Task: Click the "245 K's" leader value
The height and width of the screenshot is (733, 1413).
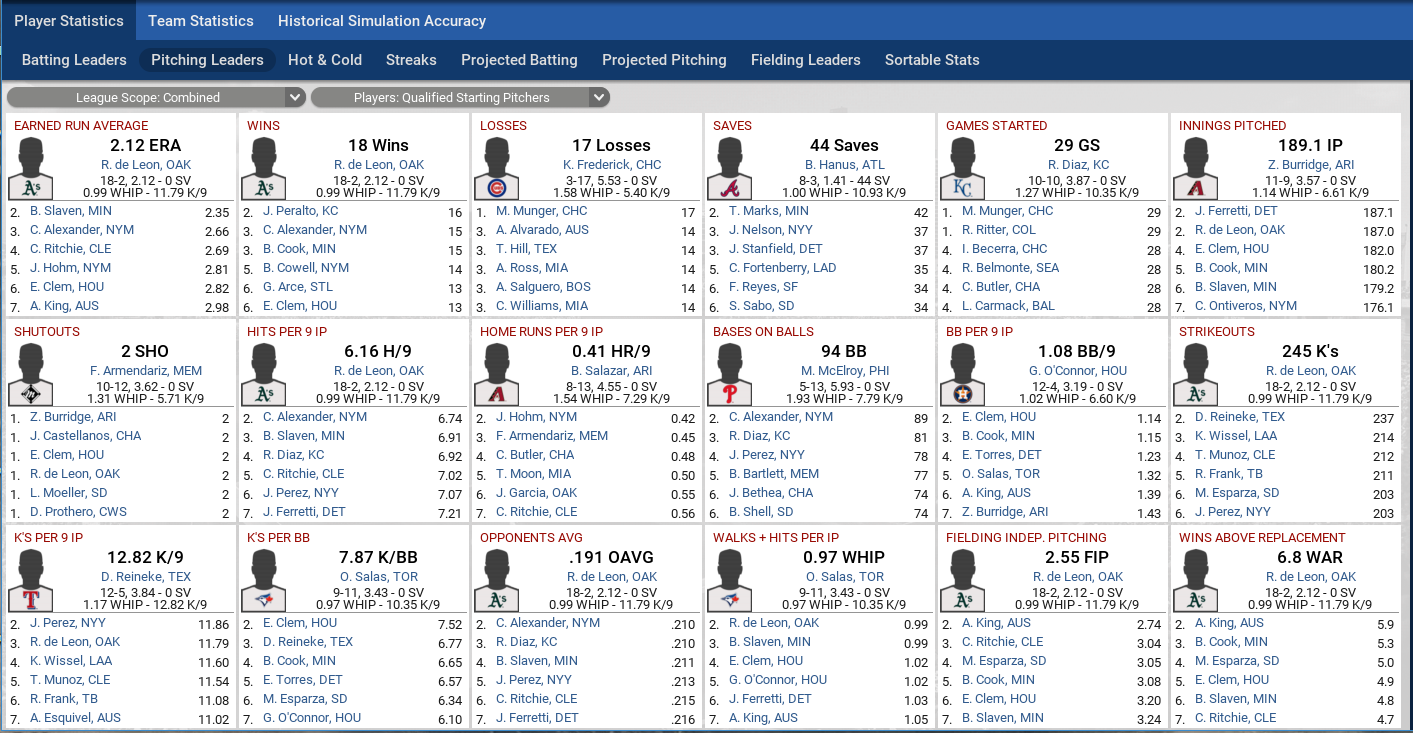Action: point(1310,352)
